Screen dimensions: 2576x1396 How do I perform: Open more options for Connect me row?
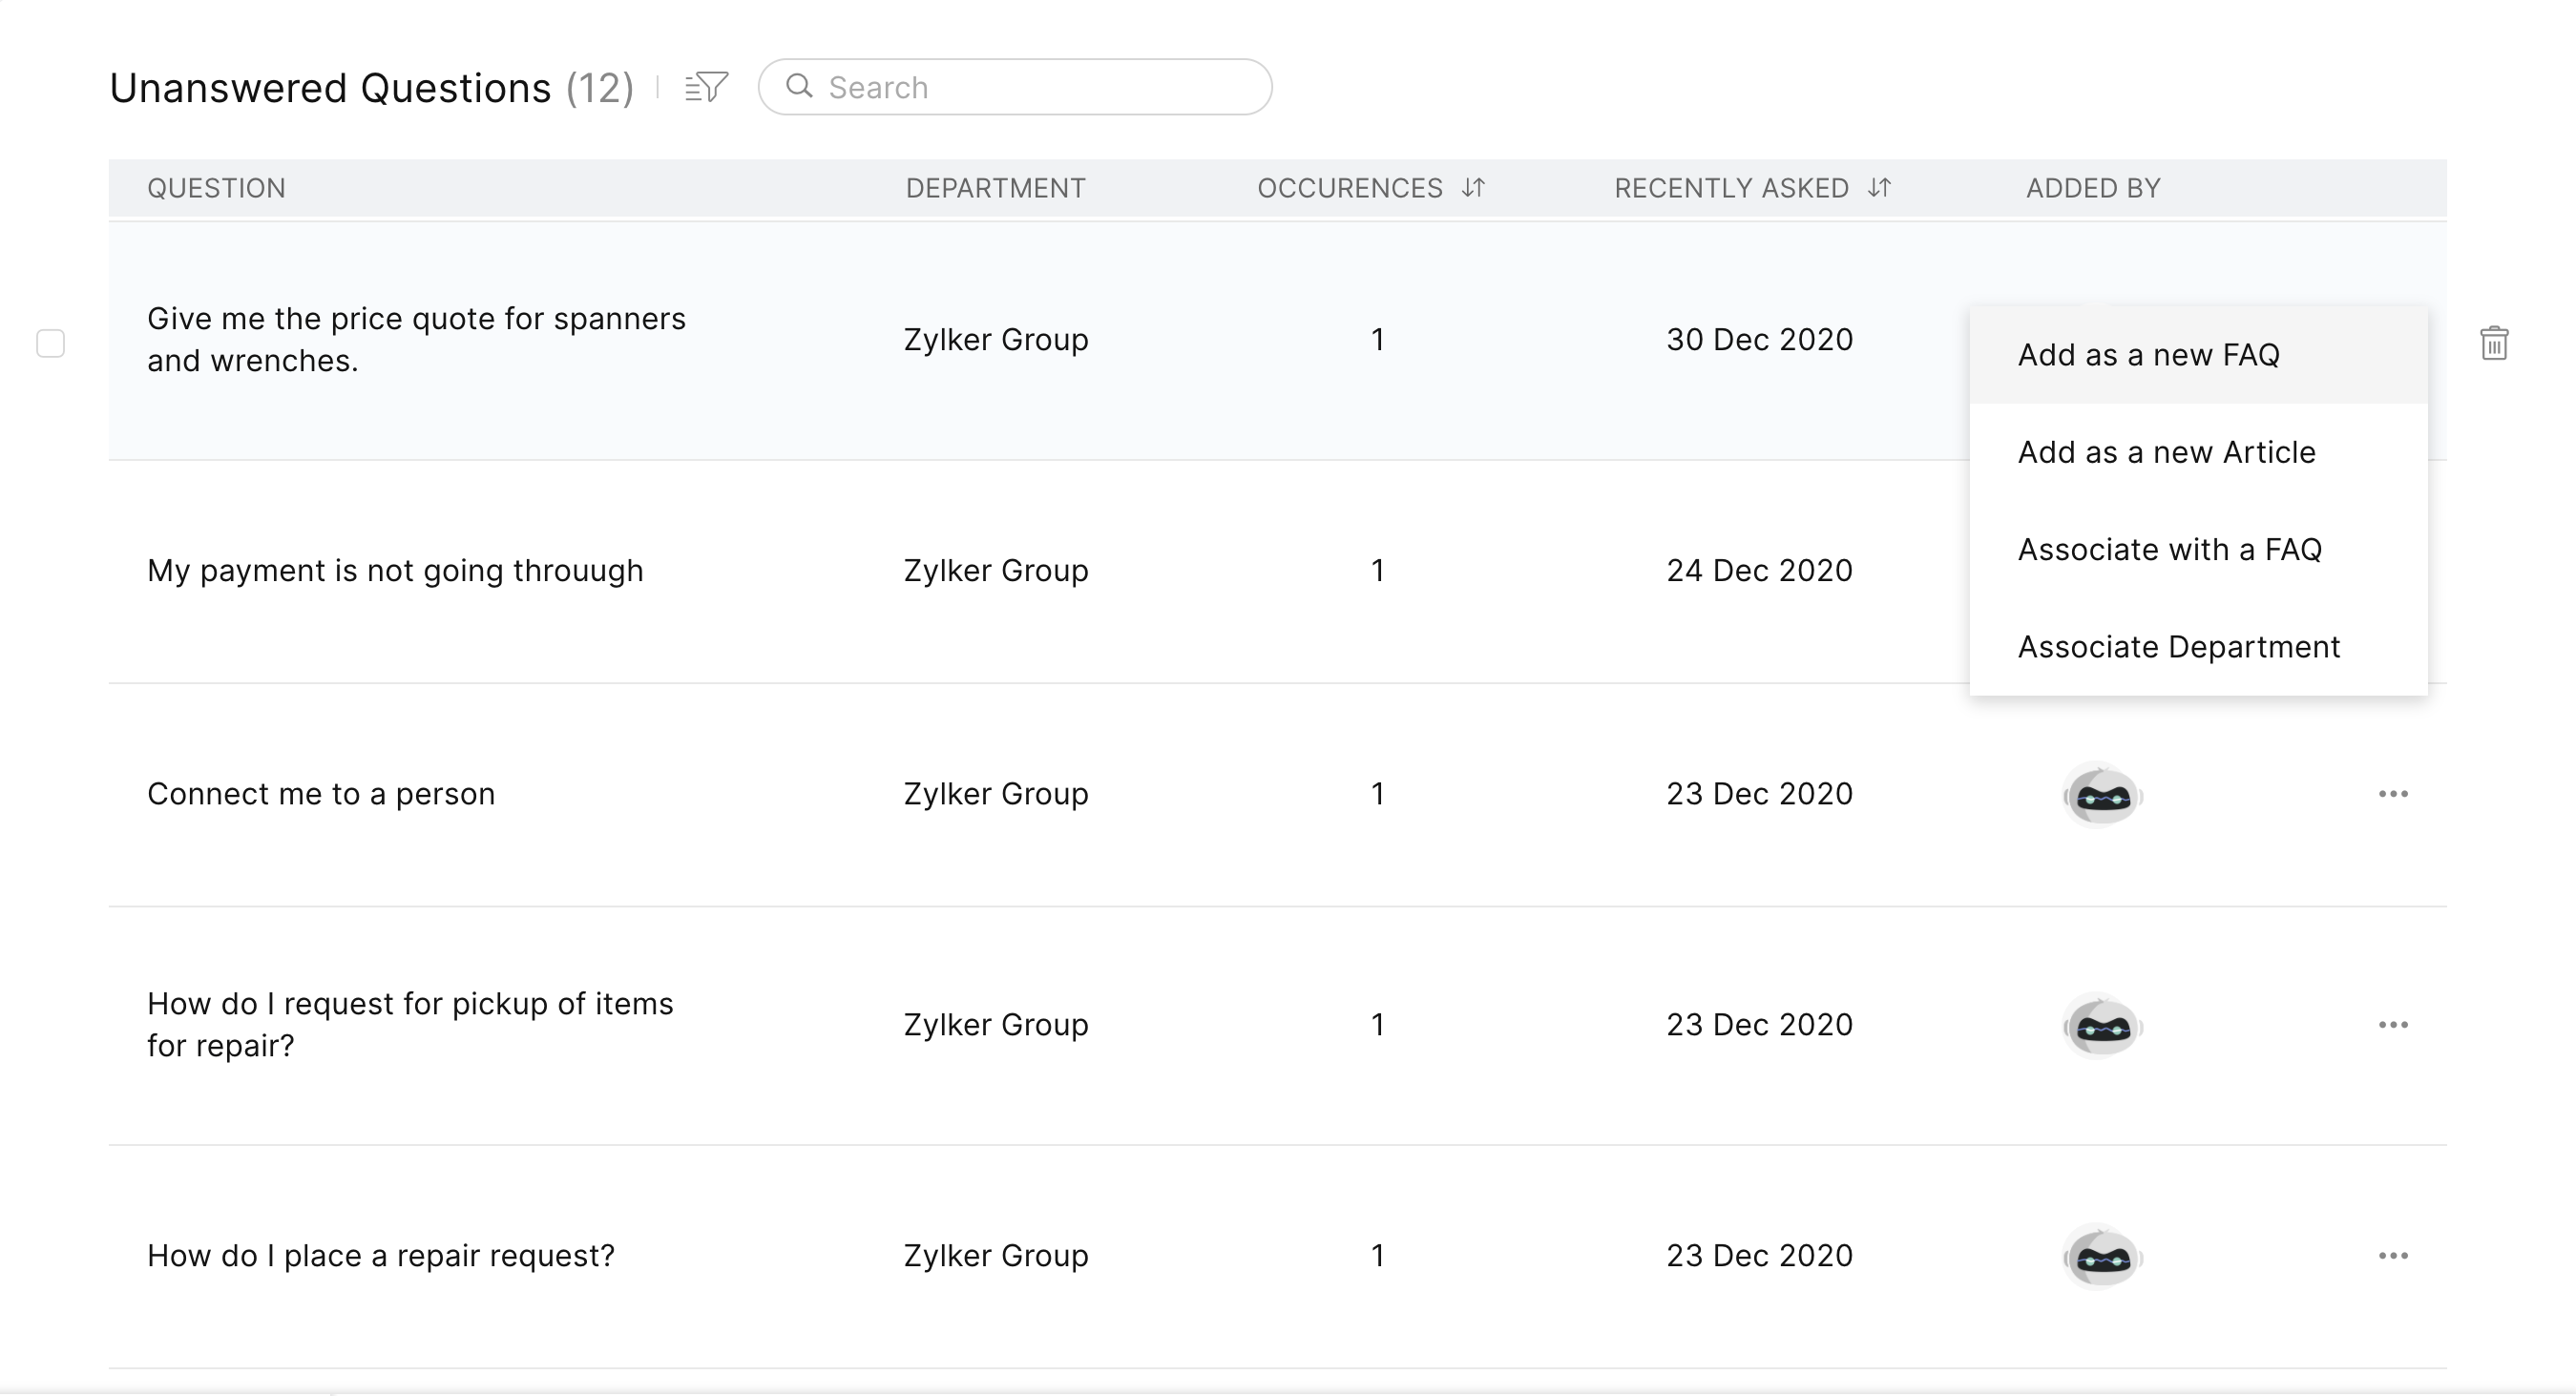(x=2392, y=794)
